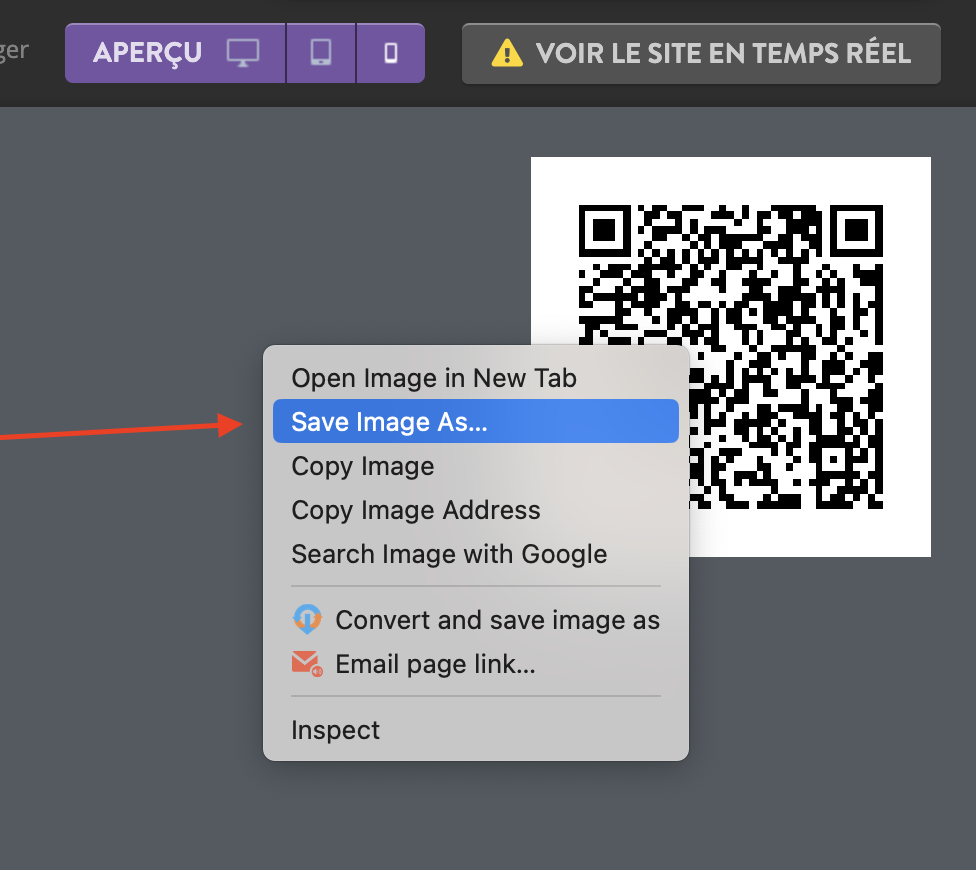Choose Open Image in New Tab

[x=476, y=378]
